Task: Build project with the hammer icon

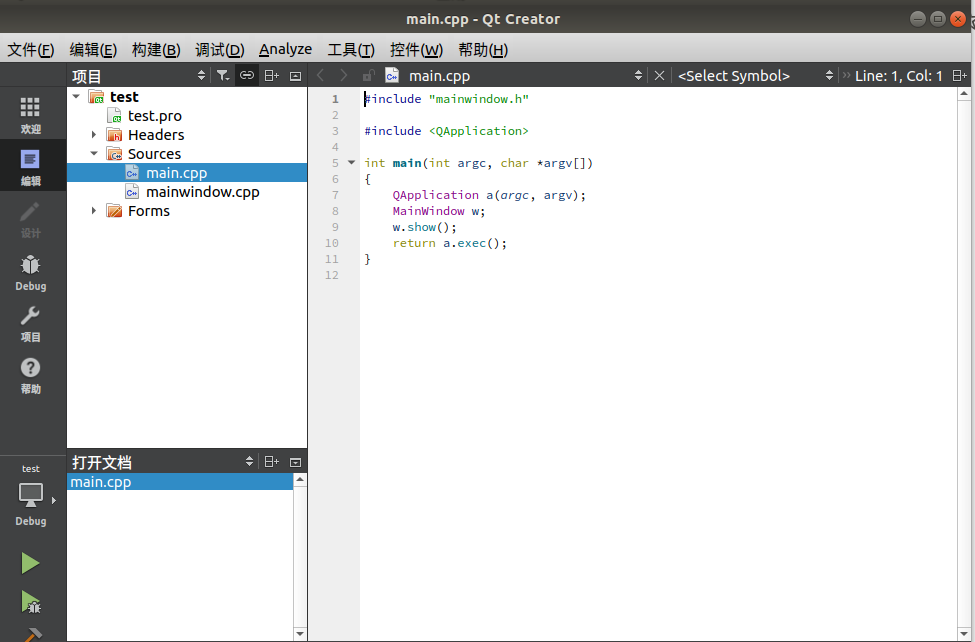Action: click(30, 635)
